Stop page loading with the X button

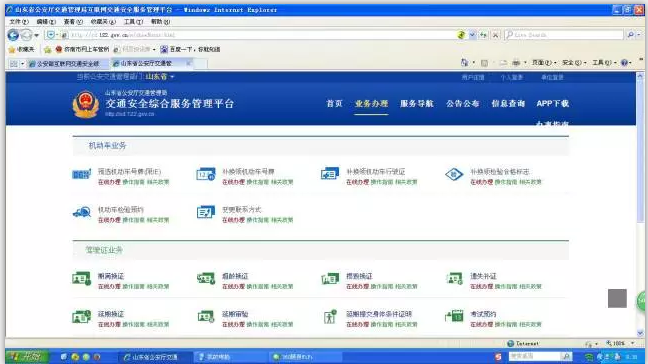495,35
